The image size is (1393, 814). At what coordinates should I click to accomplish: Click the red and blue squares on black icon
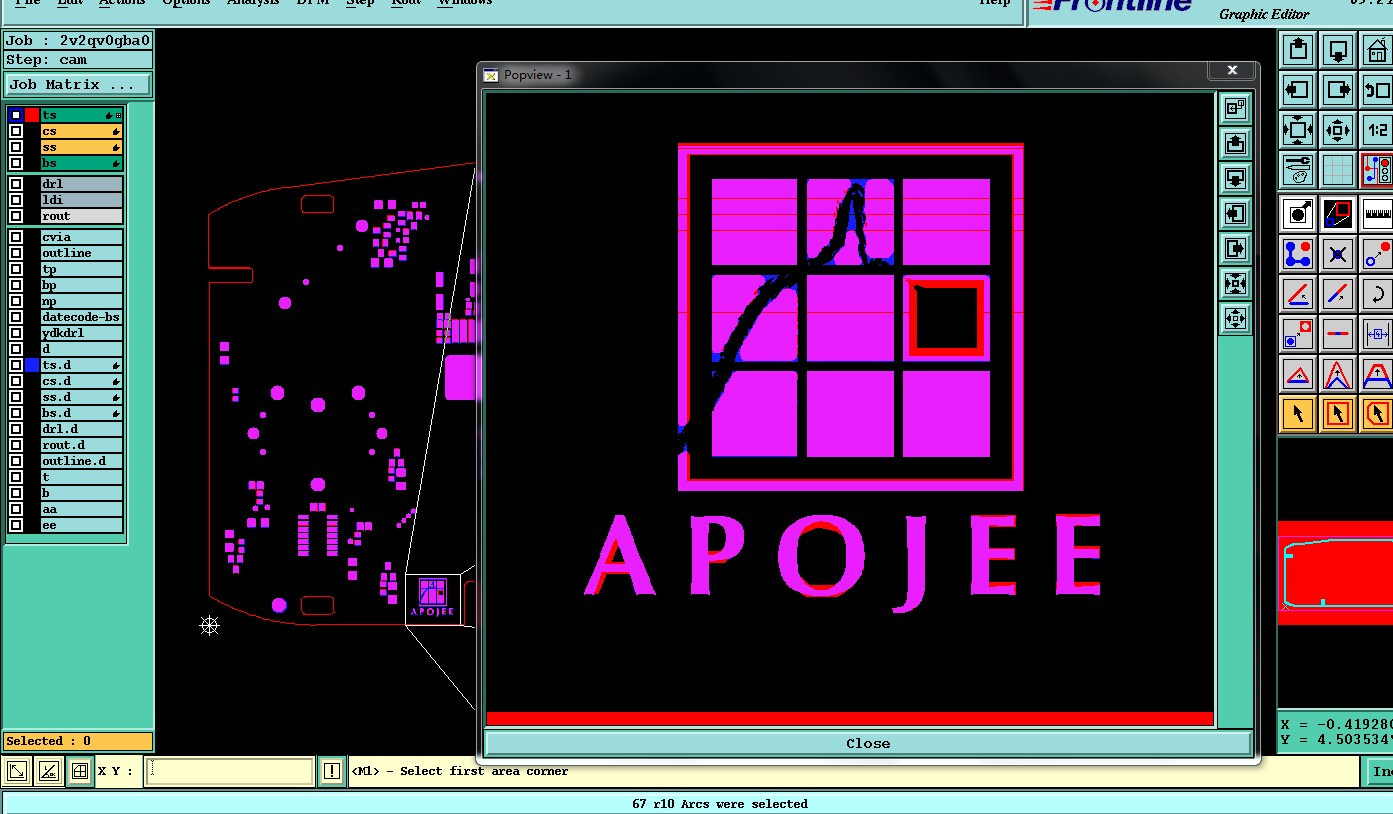point(1338,212)
